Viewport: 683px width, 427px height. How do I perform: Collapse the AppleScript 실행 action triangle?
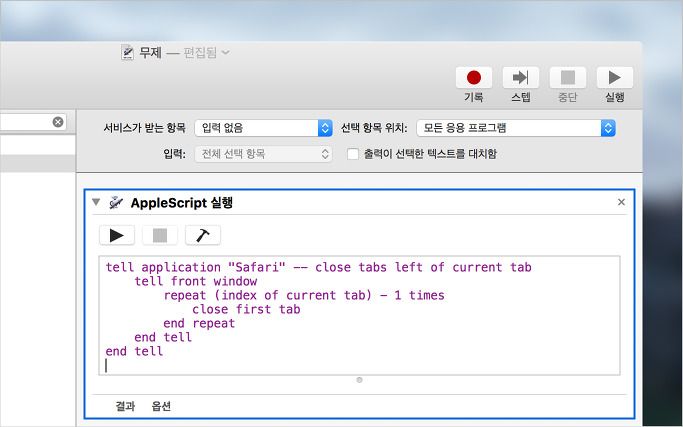(96, 202)
